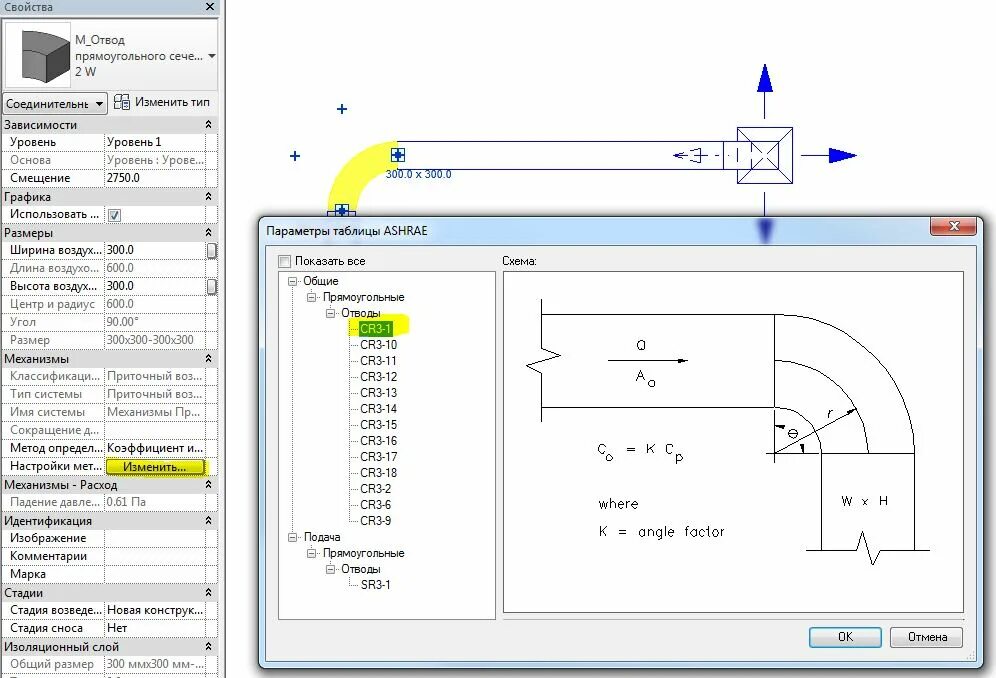Click the left plus control near elbow
The width and height of the screenshot is (996, 678).
point(295,156)
